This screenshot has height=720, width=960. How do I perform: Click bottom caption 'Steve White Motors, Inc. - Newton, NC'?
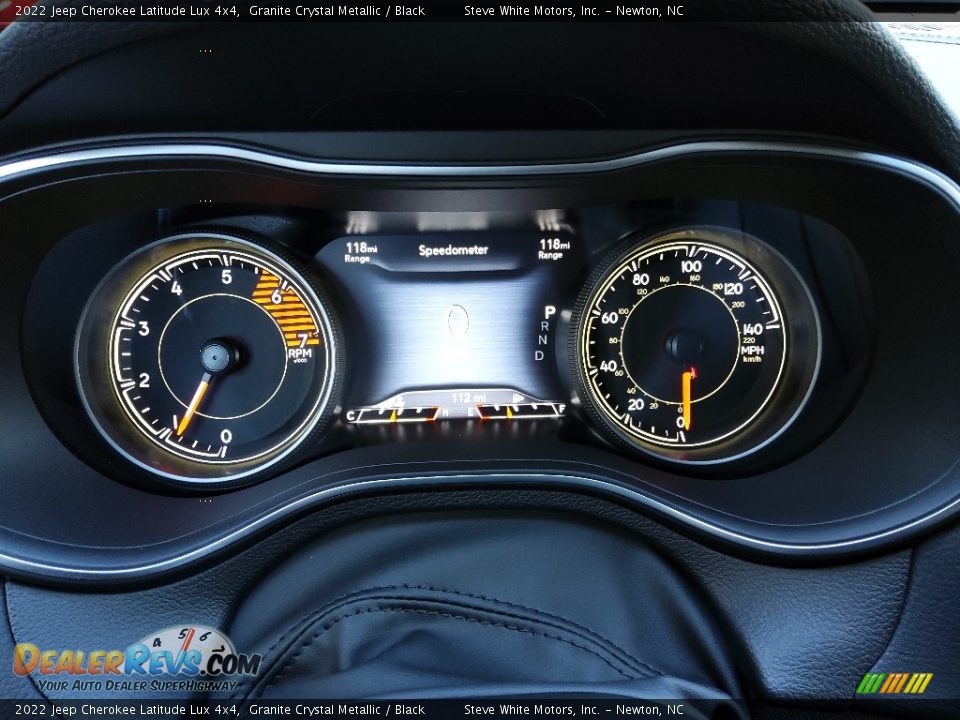(574, 710)
